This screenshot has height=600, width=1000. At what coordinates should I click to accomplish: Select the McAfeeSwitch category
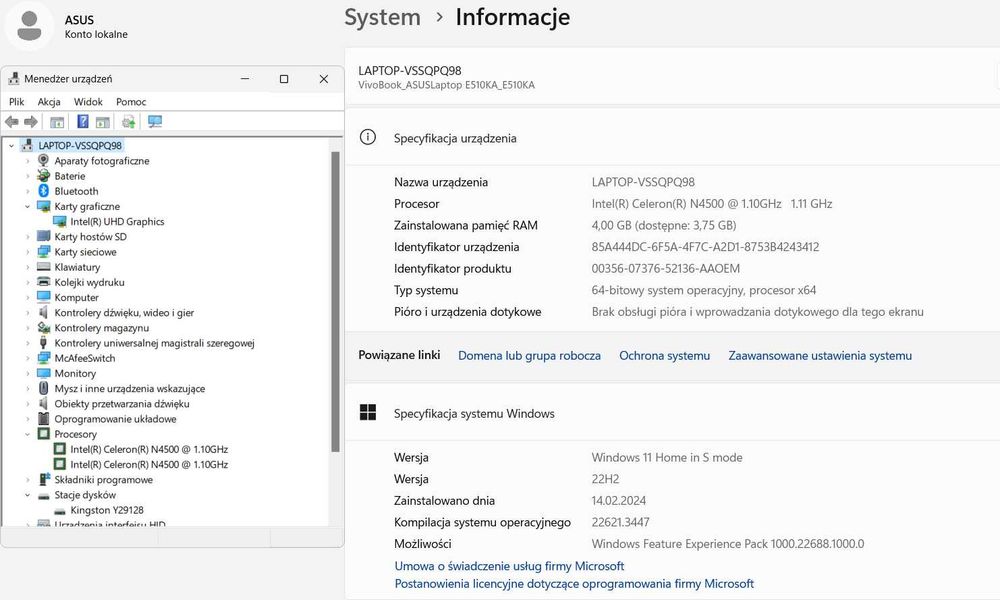pos(85,358)
